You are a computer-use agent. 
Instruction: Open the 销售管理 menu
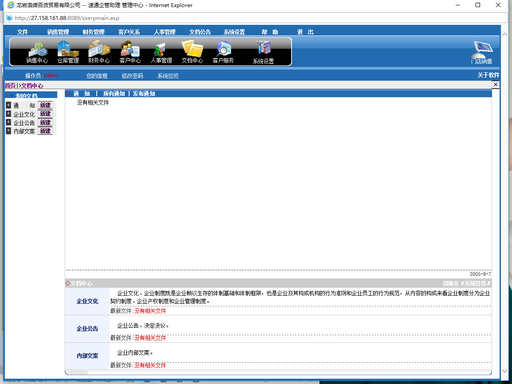click(x=58, y=32)
